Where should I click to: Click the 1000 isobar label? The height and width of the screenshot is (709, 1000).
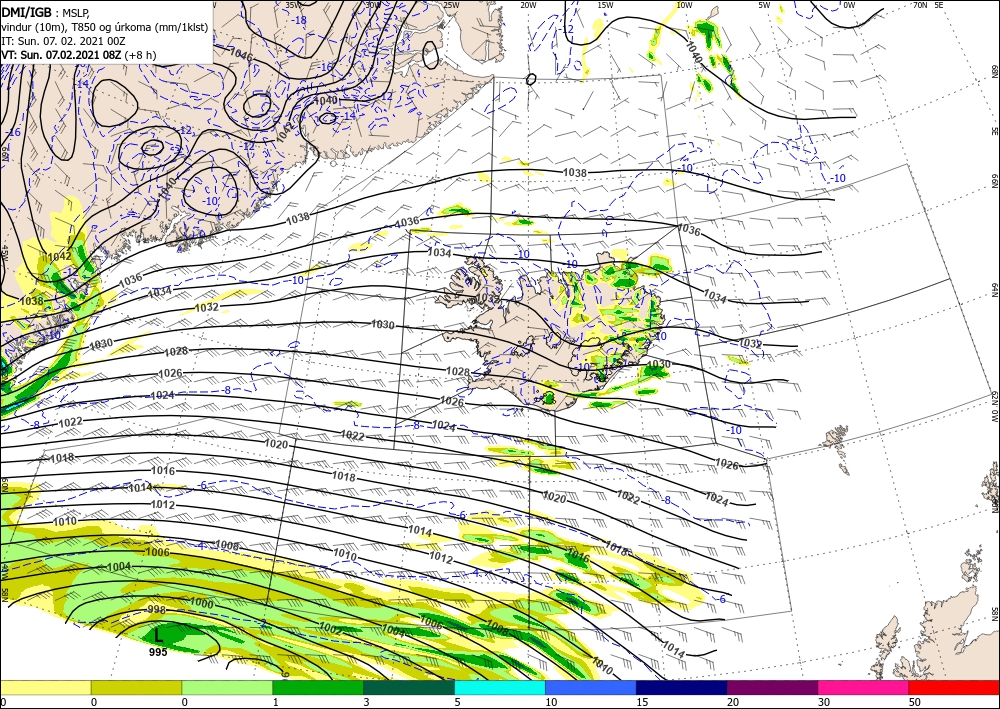(202, 603)
